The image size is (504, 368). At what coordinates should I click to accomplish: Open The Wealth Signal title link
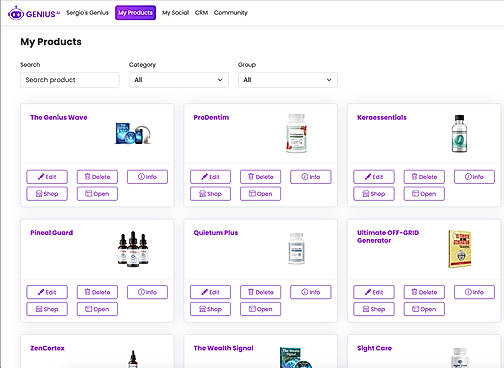click(223, 348)
